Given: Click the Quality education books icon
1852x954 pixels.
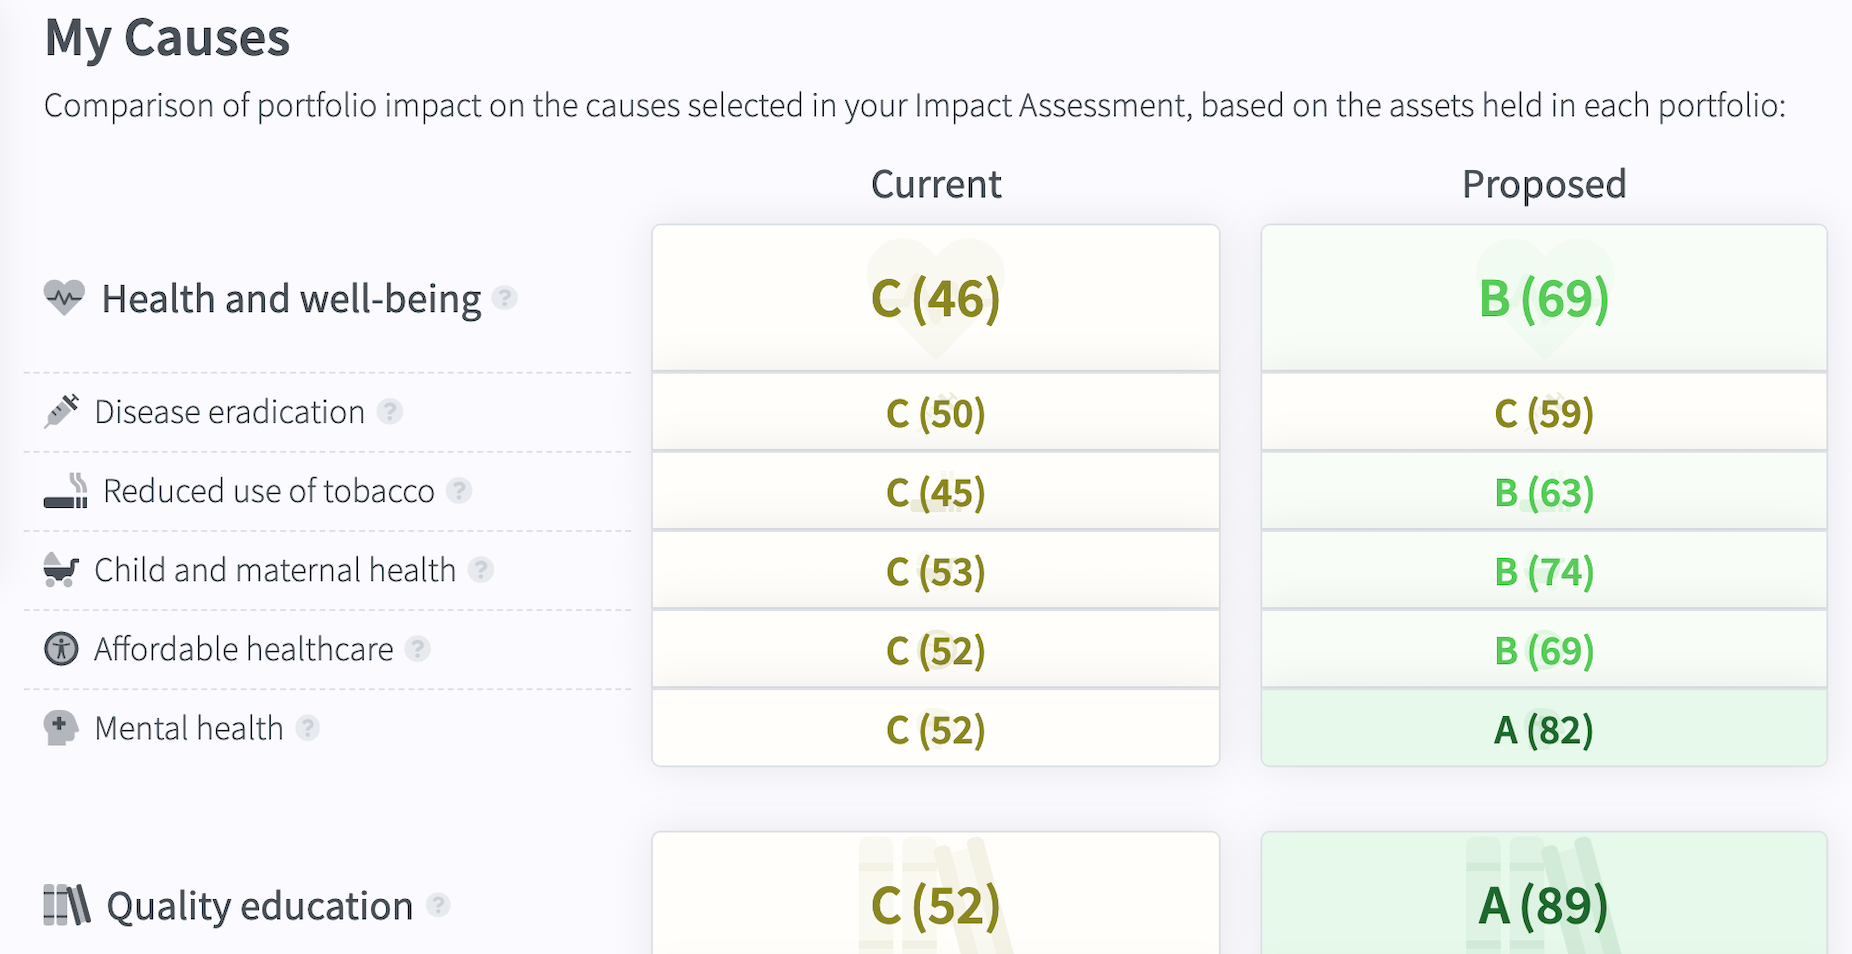Looking at the screenshot, I should (67, 905).
